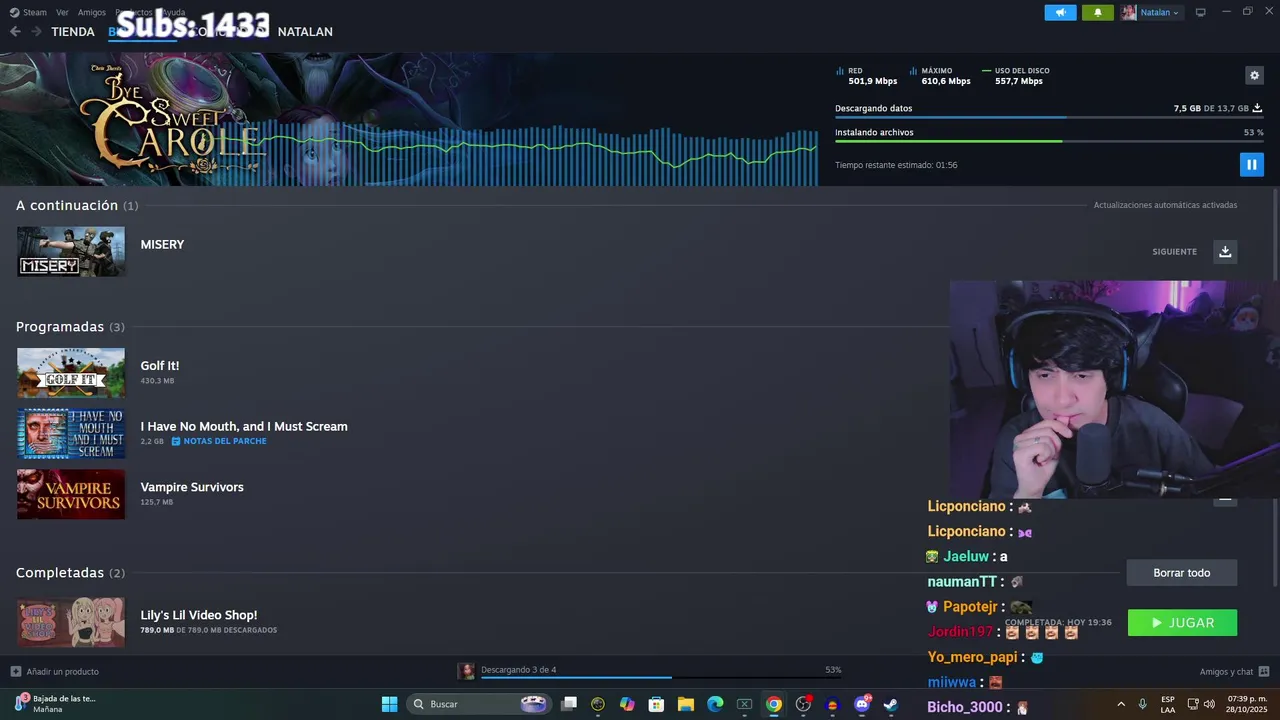Show hidden system tray icons
This screenshot has height=720, width=1280.
pyautogui.click(x=1120, y=704)
